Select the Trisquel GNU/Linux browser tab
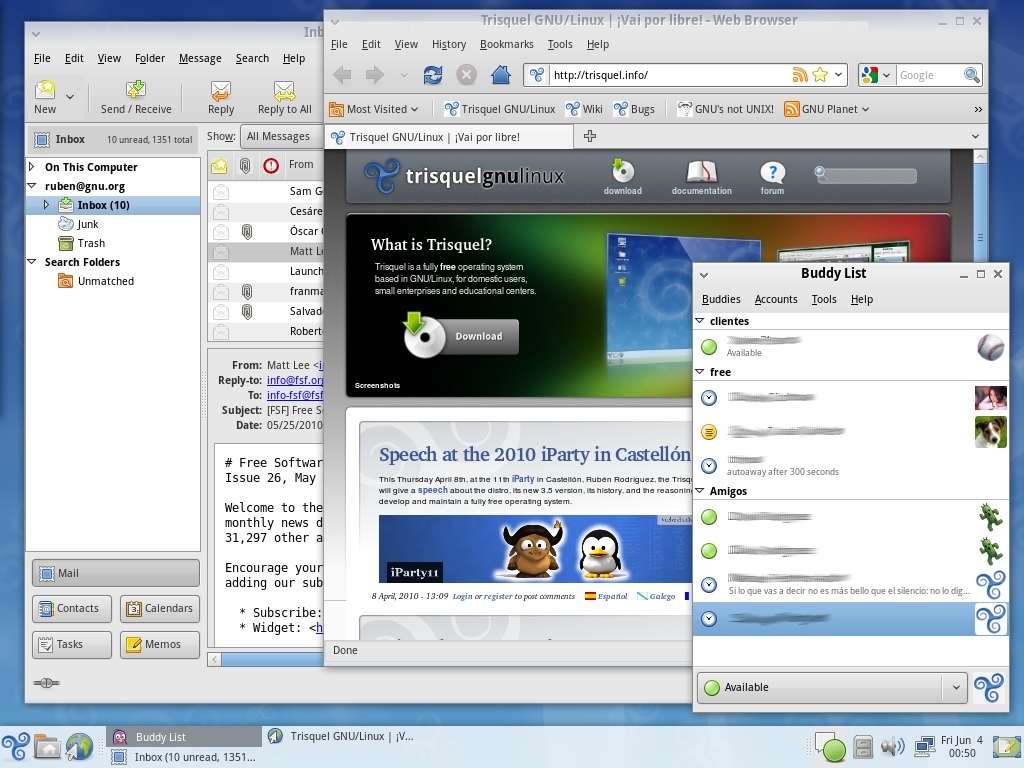This screenshot has width=1024, height=768. pyautogui.click(x=449, y=137)
